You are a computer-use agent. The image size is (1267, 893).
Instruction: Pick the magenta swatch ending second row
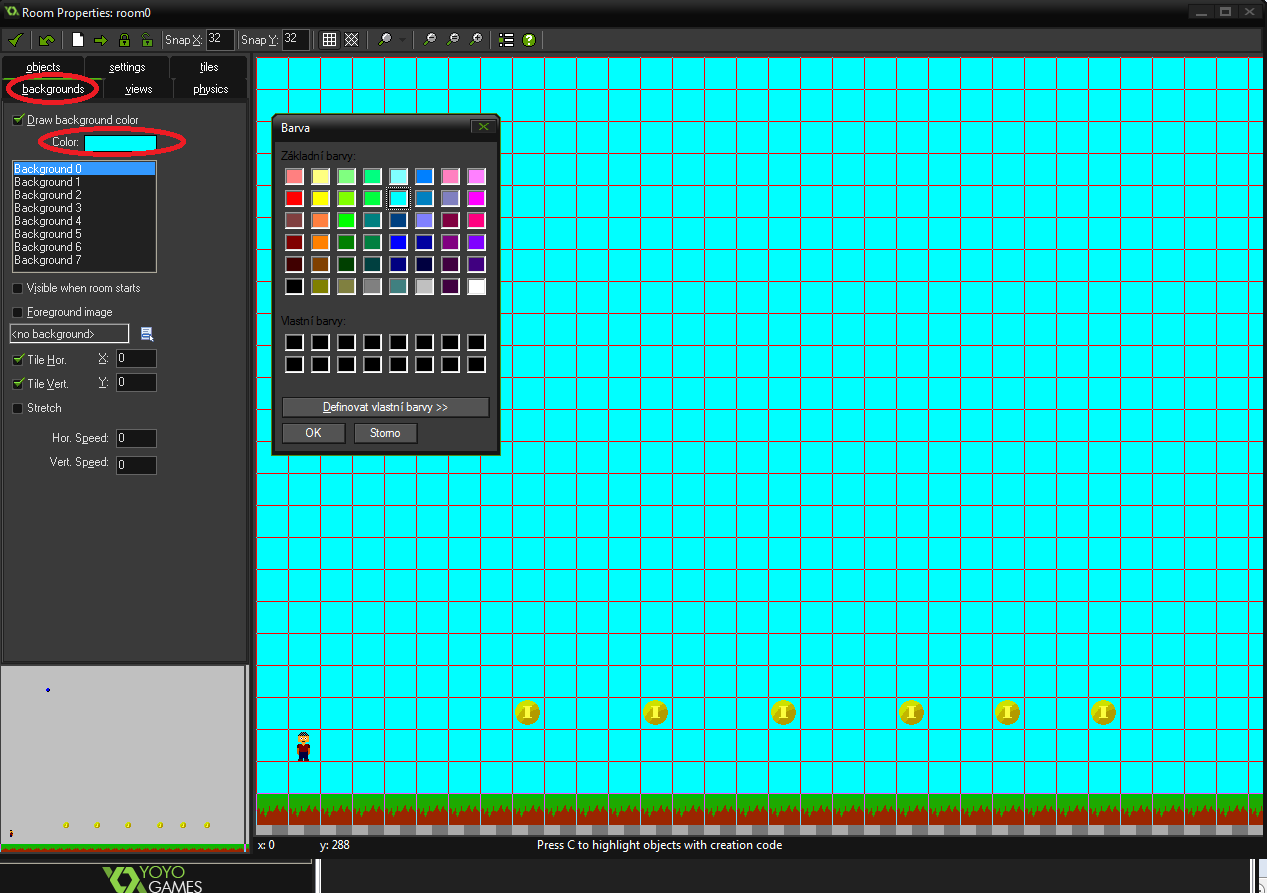(x=476, y=198)
